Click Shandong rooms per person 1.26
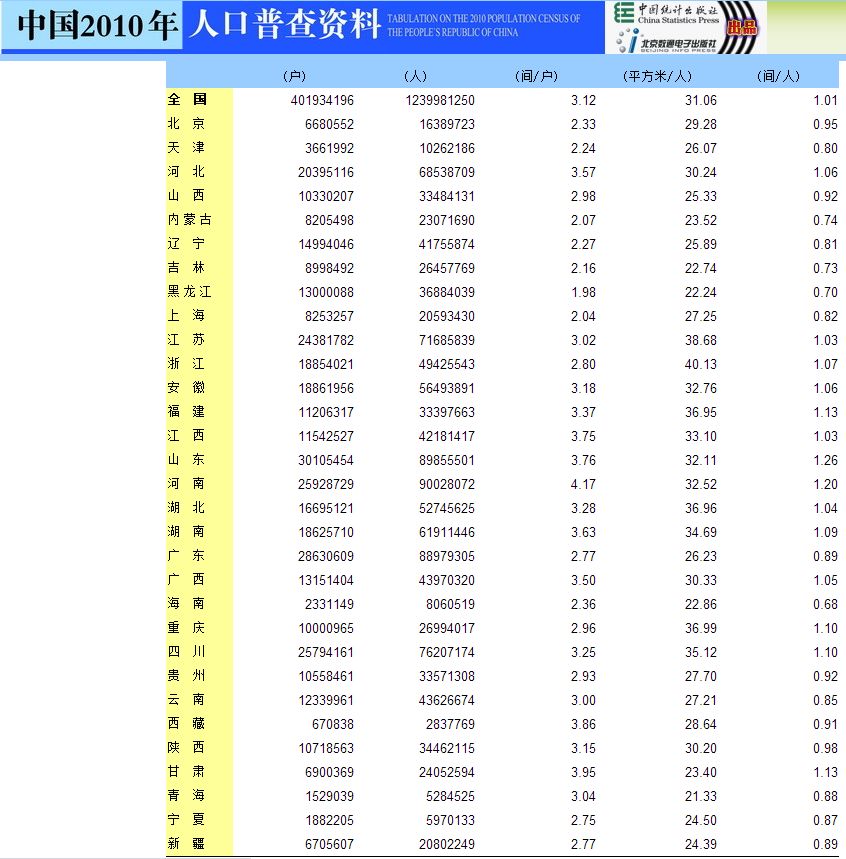846x859 pixels. click(x=825, y=460)
